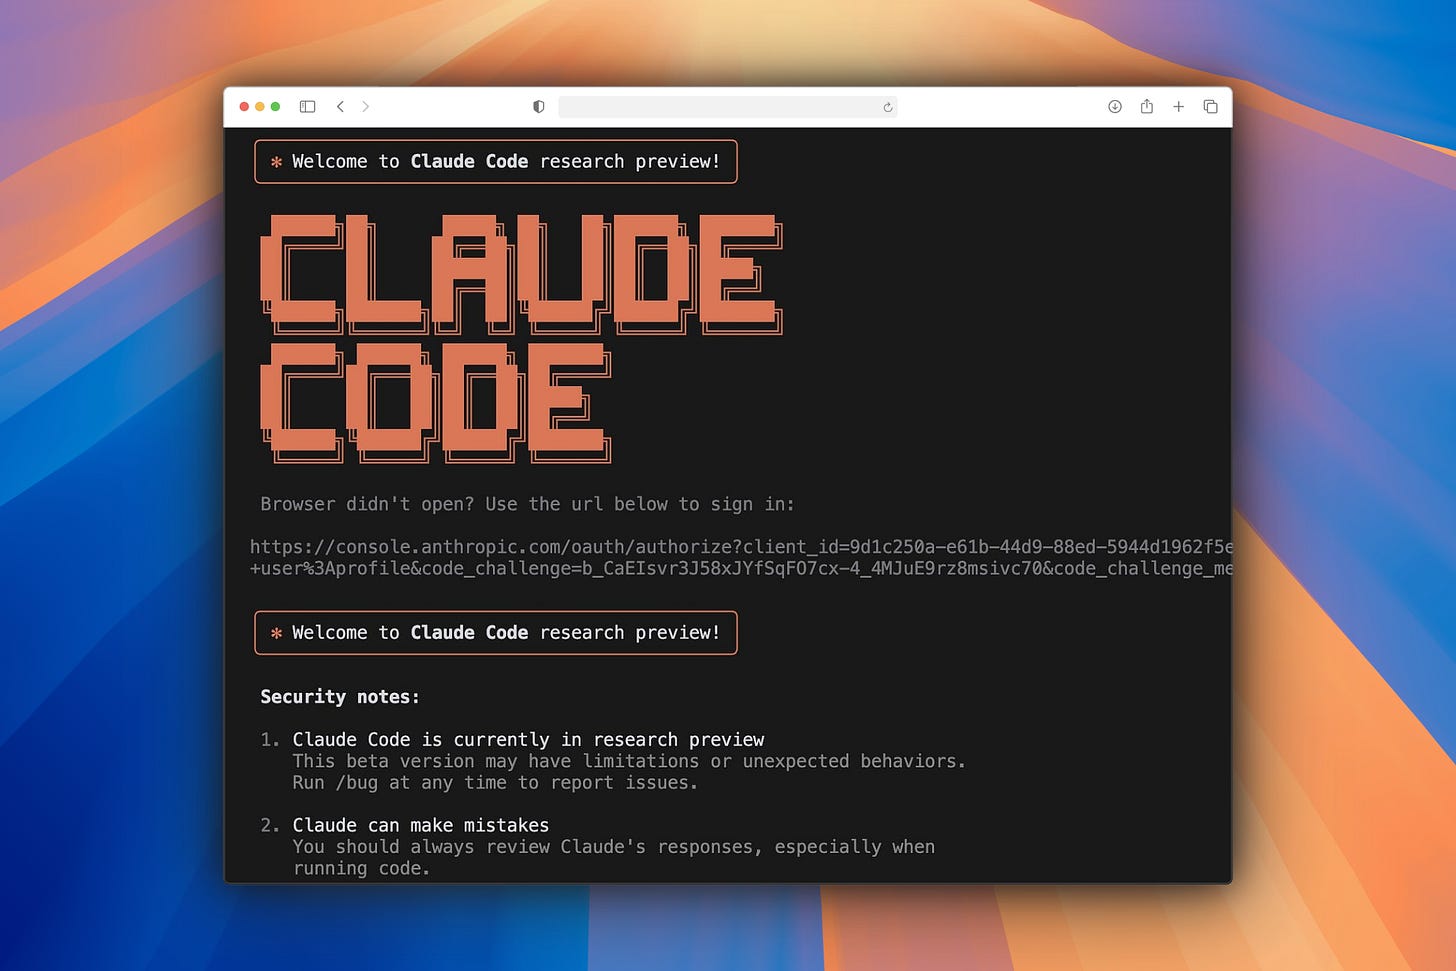1456x971 pixels.
Task: Click 'Run /bug at any time to report issues.'
Action: 495,783
